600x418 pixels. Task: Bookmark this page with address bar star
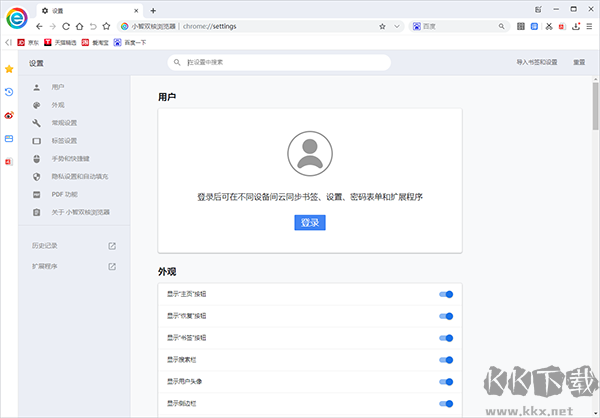click(x=382, y=26)
